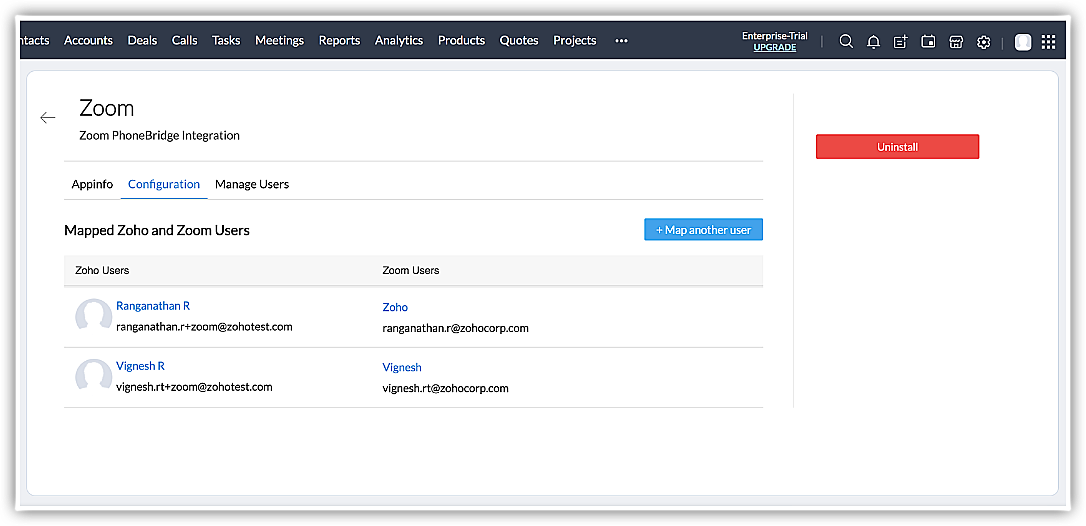This screenshot has width=1086, height=526.
Task: Click Vignesh R's avatar image
Action: click(x=94, y=377)
